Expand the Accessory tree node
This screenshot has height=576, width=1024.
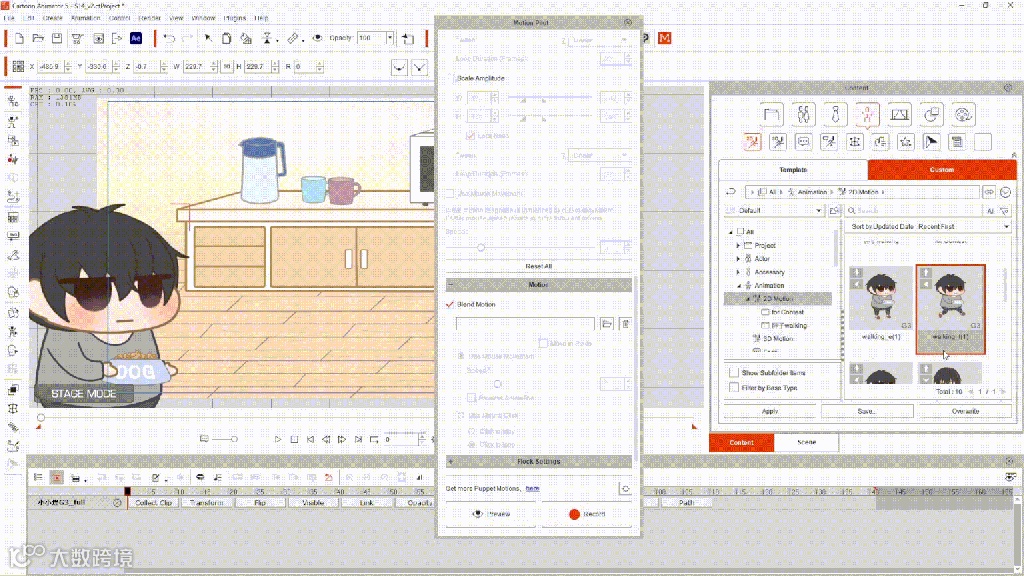(x=739, y=272)
